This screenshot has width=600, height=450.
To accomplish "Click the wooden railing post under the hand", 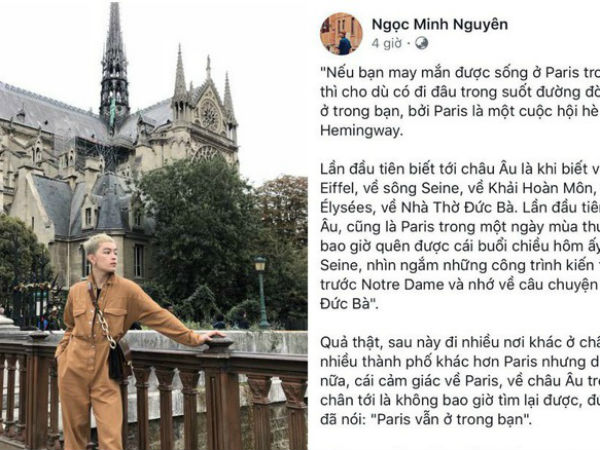I will coord(222,394).
